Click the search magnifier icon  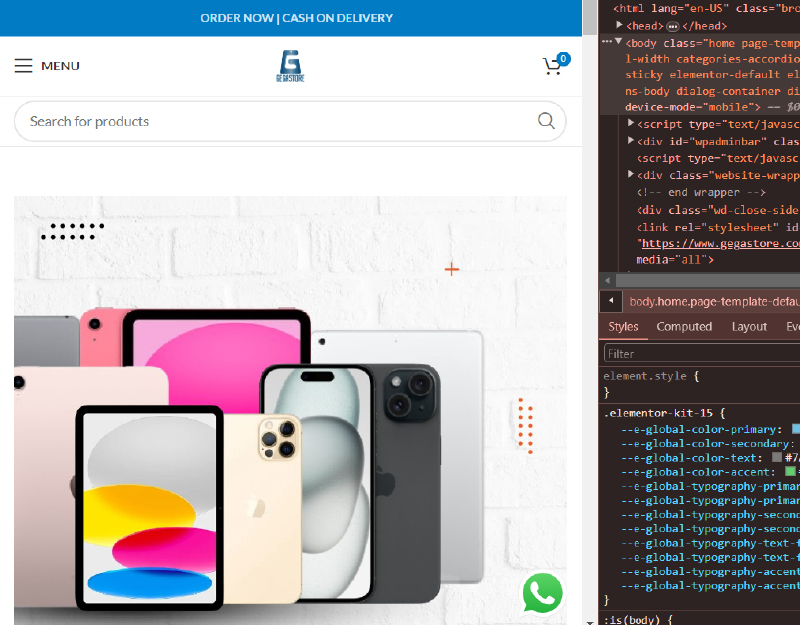tap(546, 121)
